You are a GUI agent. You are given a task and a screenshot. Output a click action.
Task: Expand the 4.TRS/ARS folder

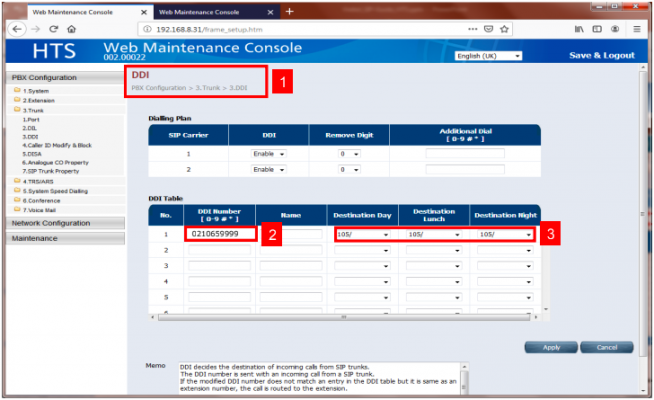coord(17,180)
